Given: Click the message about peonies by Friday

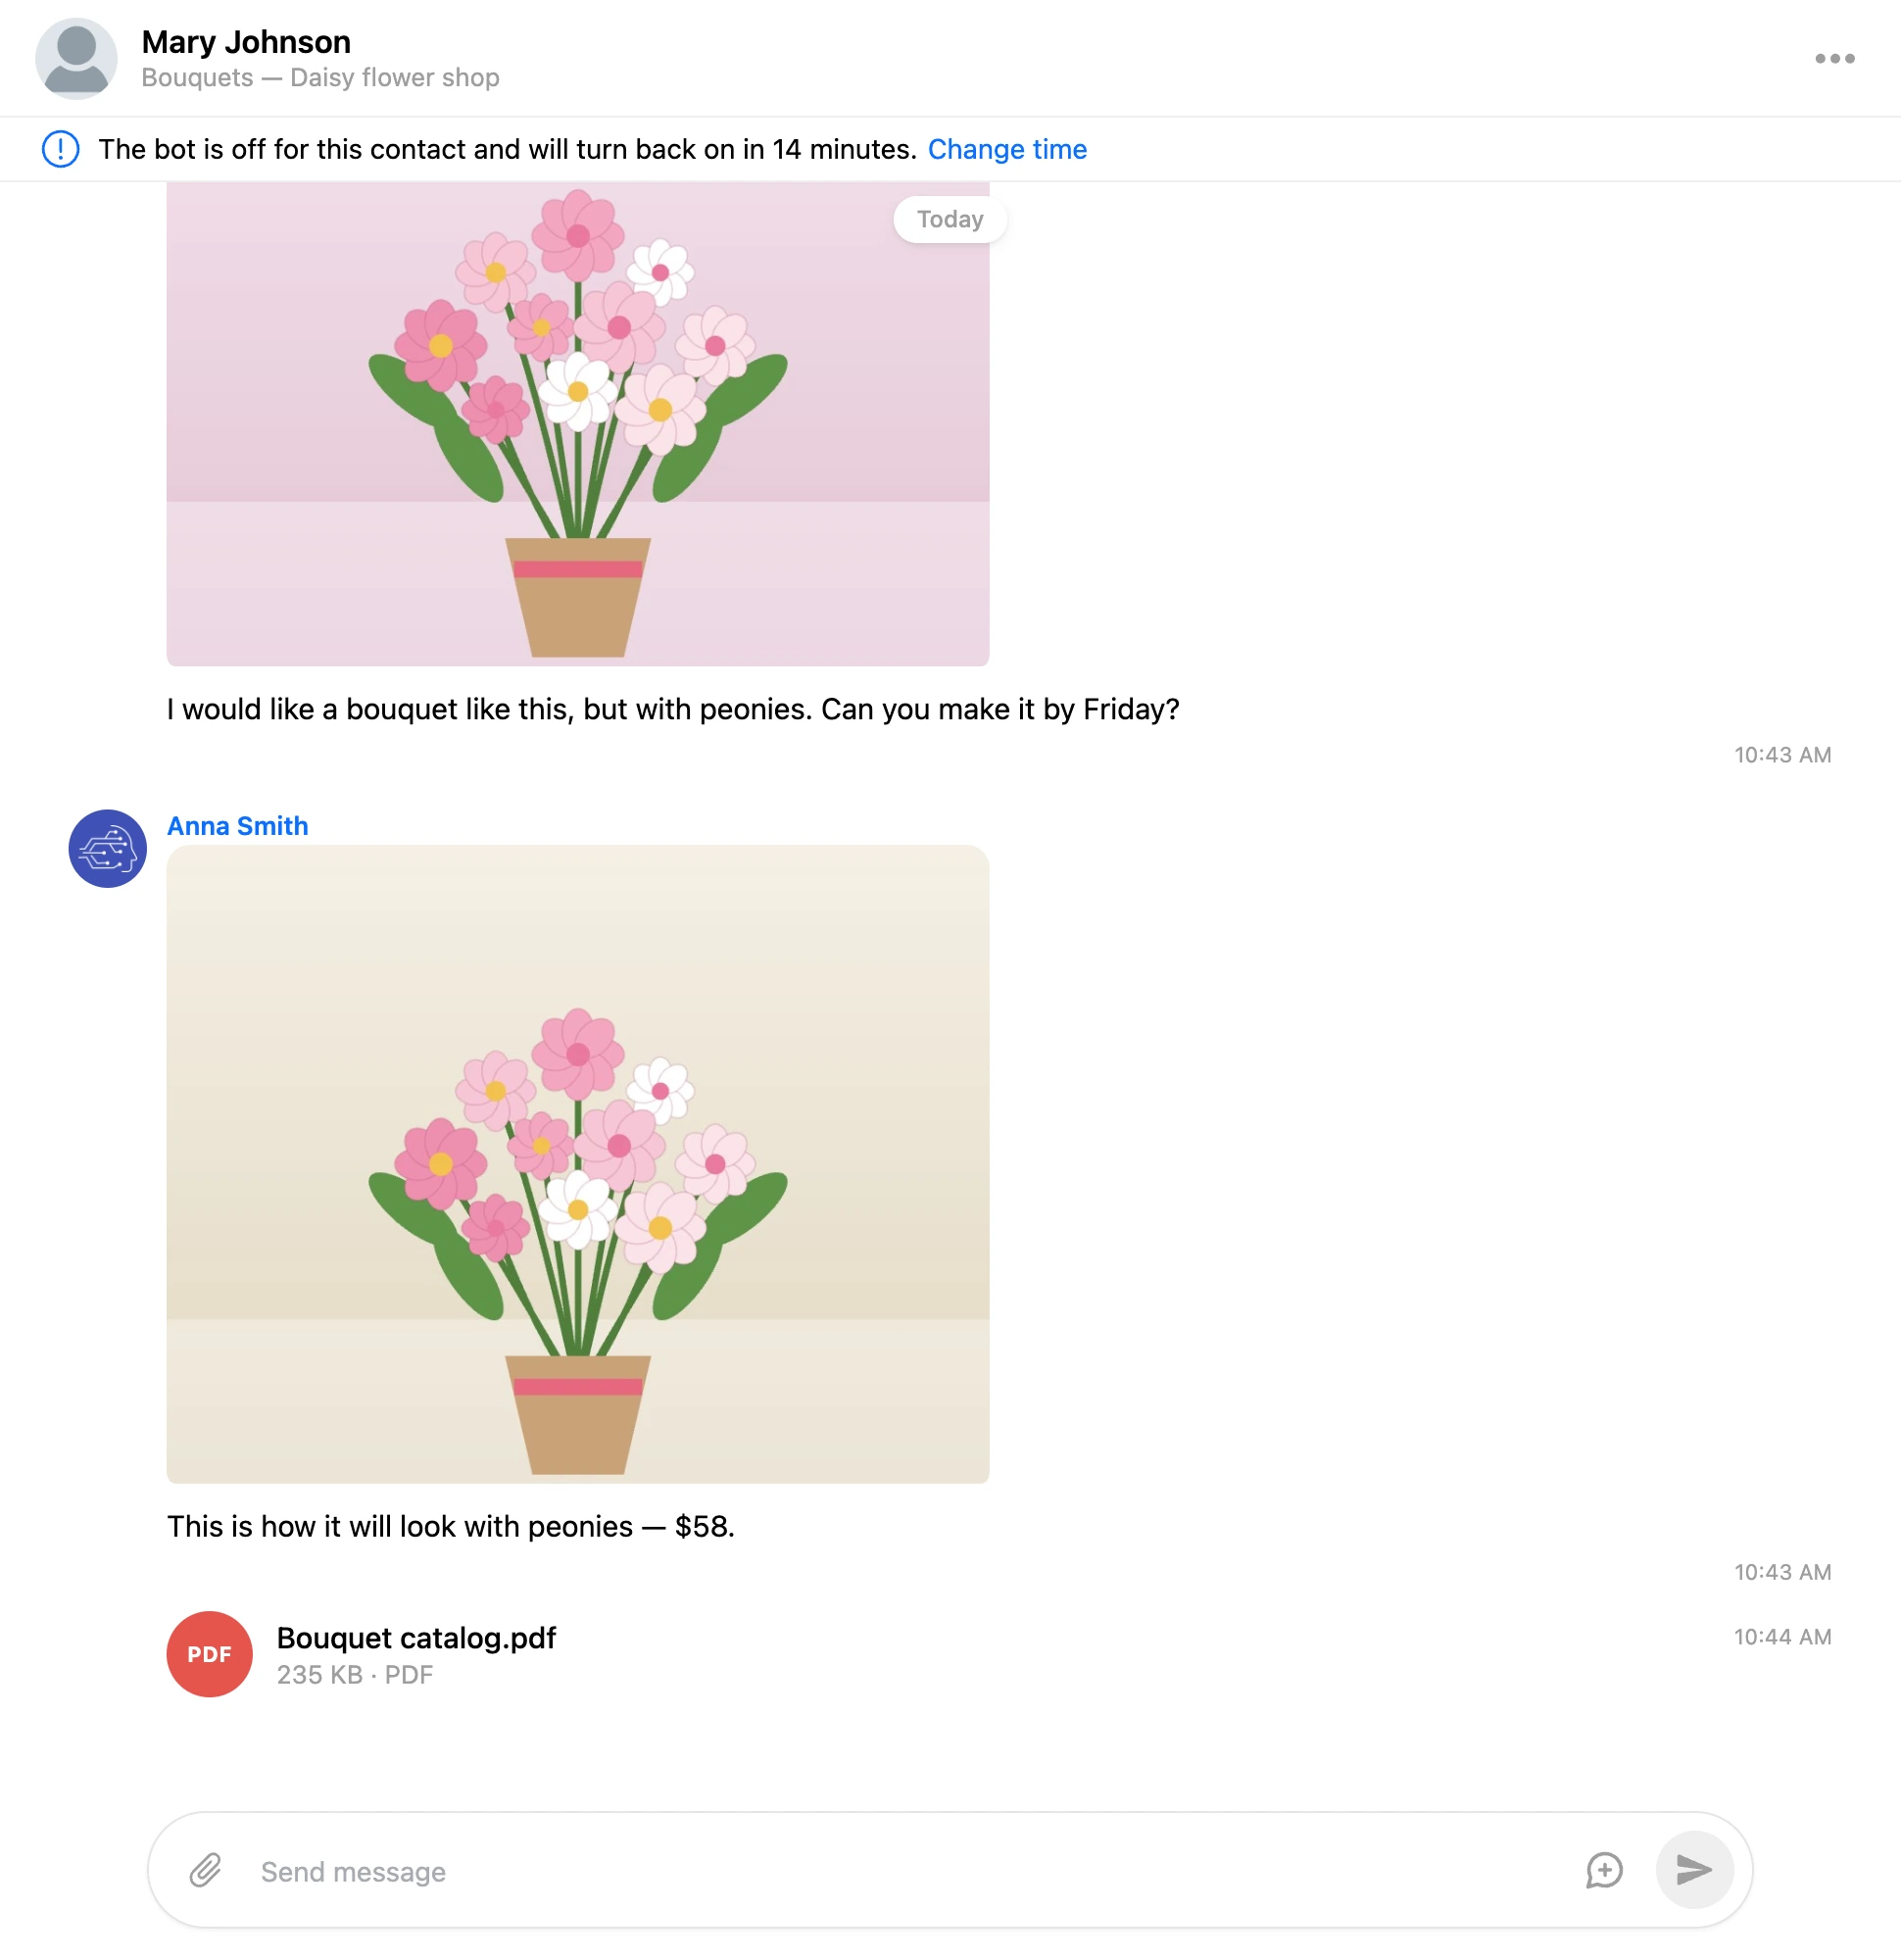Looking at the screenshot, I should pyautogui.click(x=673, y=709).
